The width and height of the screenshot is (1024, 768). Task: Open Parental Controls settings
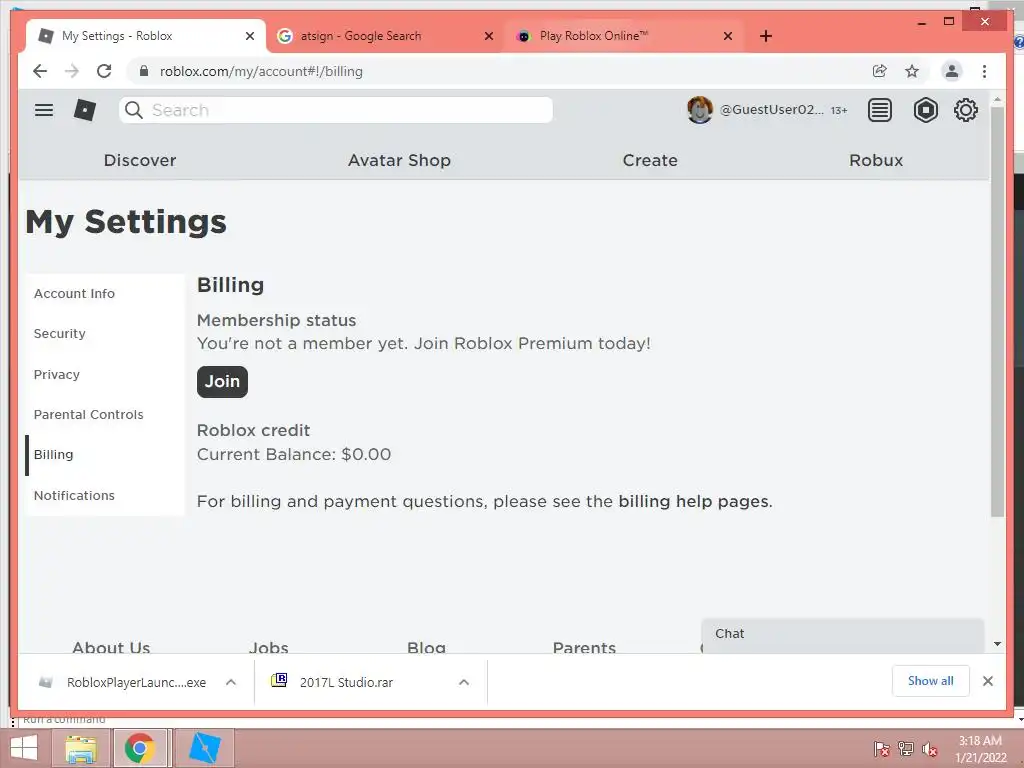click(104, 415)
